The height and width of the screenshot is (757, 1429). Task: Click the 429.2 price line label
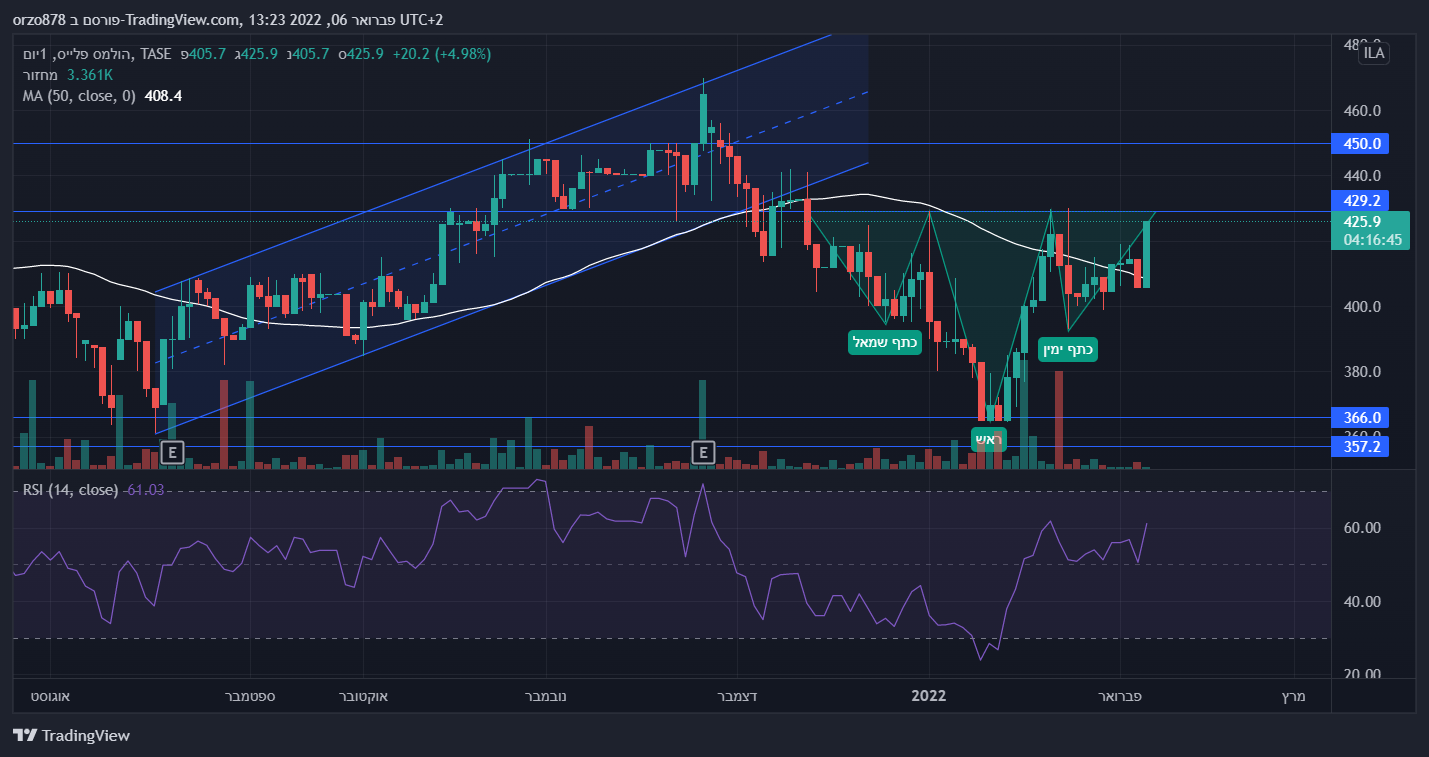click(1362, 201)
